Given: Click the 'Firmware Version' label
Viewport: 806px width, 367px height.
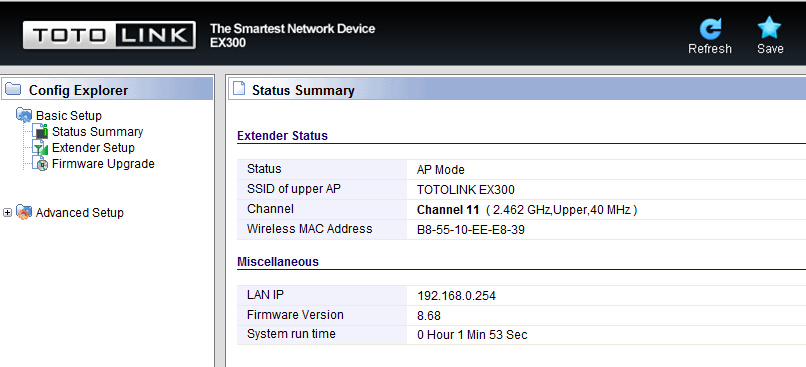Looking at the screenshot, I should (x=295, y=315).
